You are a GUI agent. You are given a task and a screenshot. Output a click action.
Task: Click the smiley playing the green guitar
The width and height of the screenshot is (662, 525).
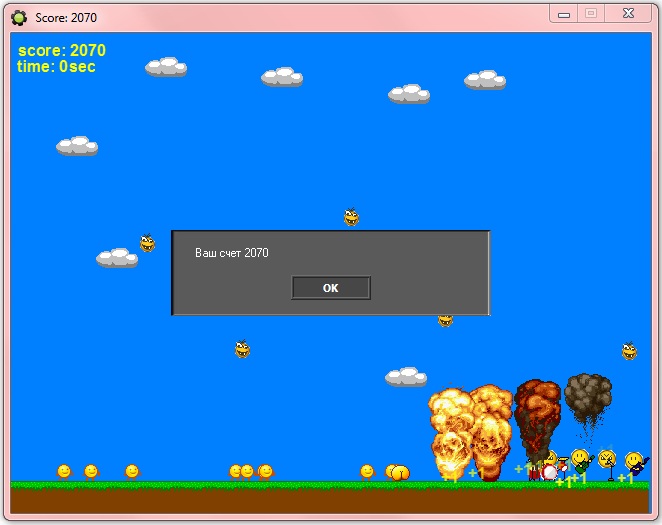coord(582,461)
